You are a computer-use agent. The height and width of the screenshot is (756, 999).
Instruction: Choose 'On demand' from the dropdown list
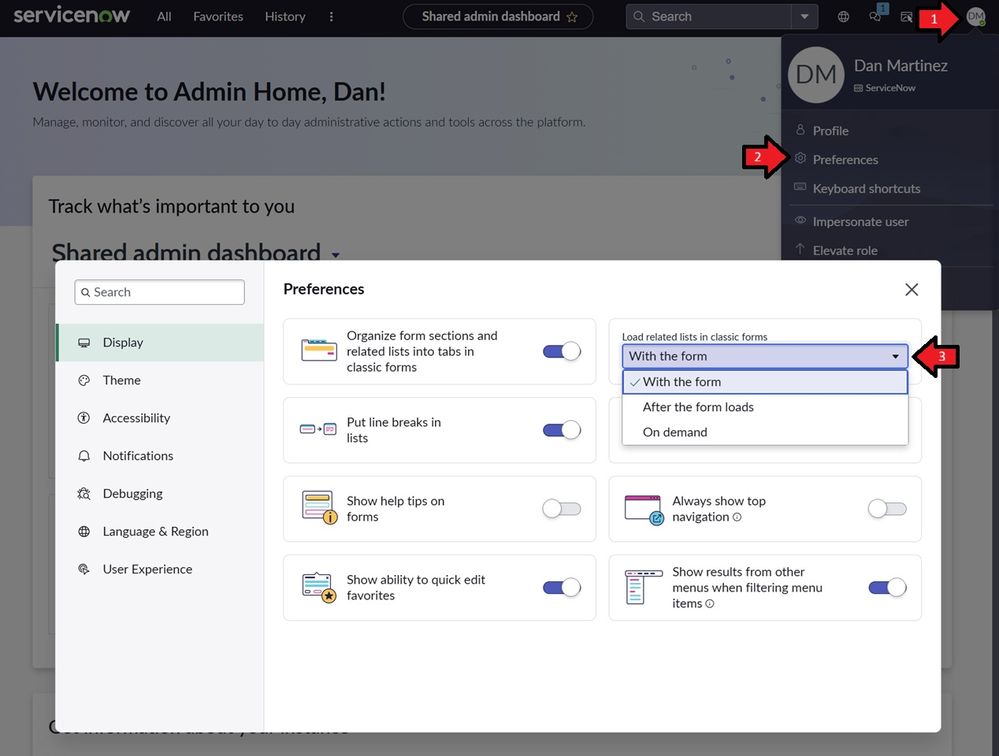pyautogui.click(x=675, y=432)
